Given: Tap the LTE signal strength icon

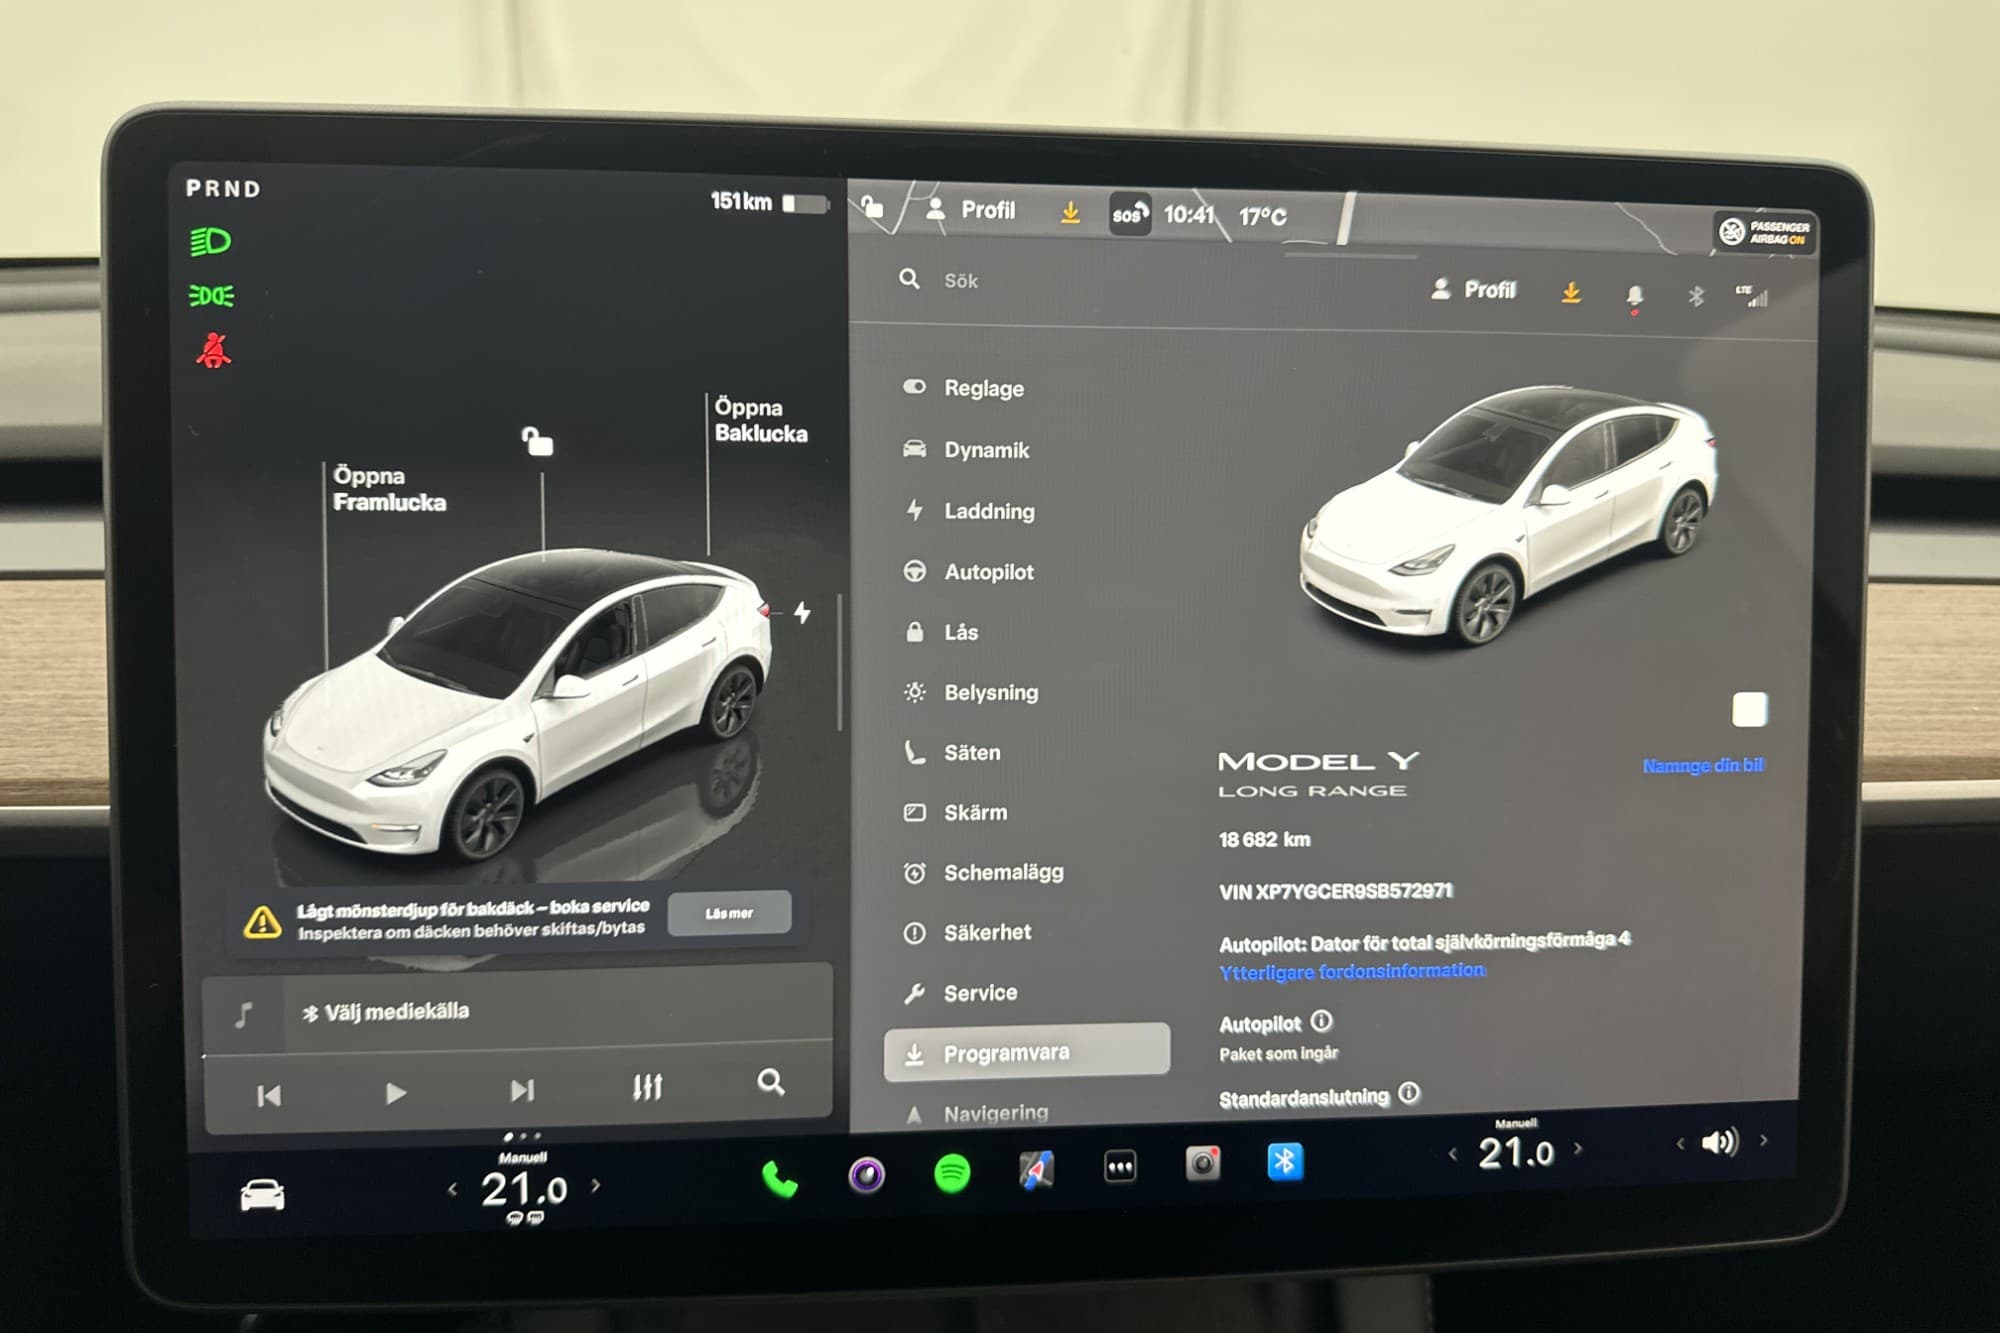Looking at the screenshot, I should tap(1752, 296).
